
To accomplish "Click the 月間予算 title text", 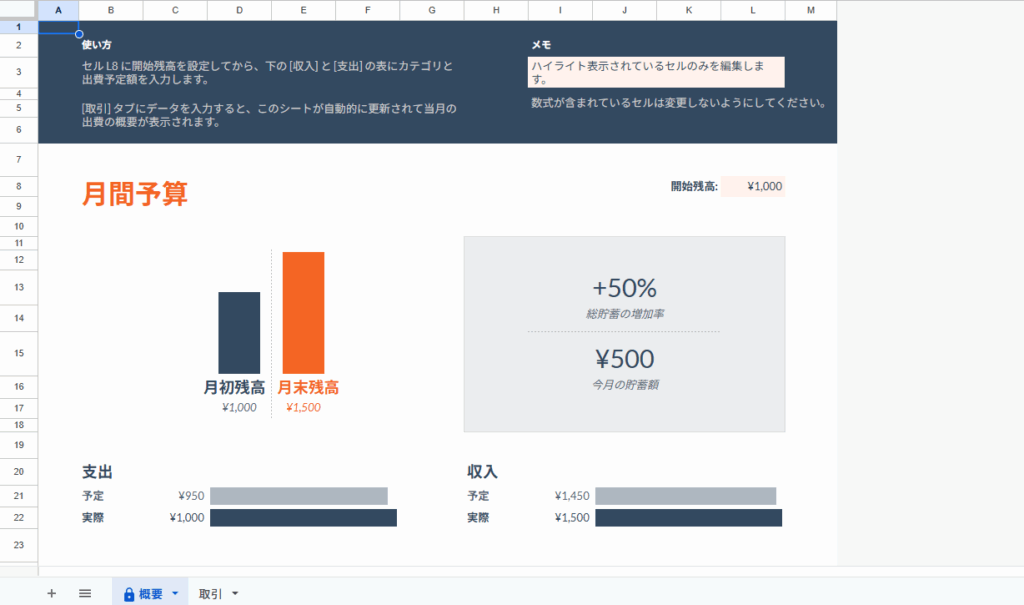I will (x=135, y=194).
